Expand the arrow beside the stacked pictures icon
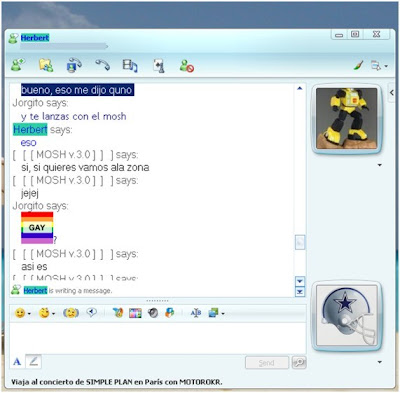Image resolution: width=400 pixels, height=393 pixels. pyautogui.click(x=223, y=314)
